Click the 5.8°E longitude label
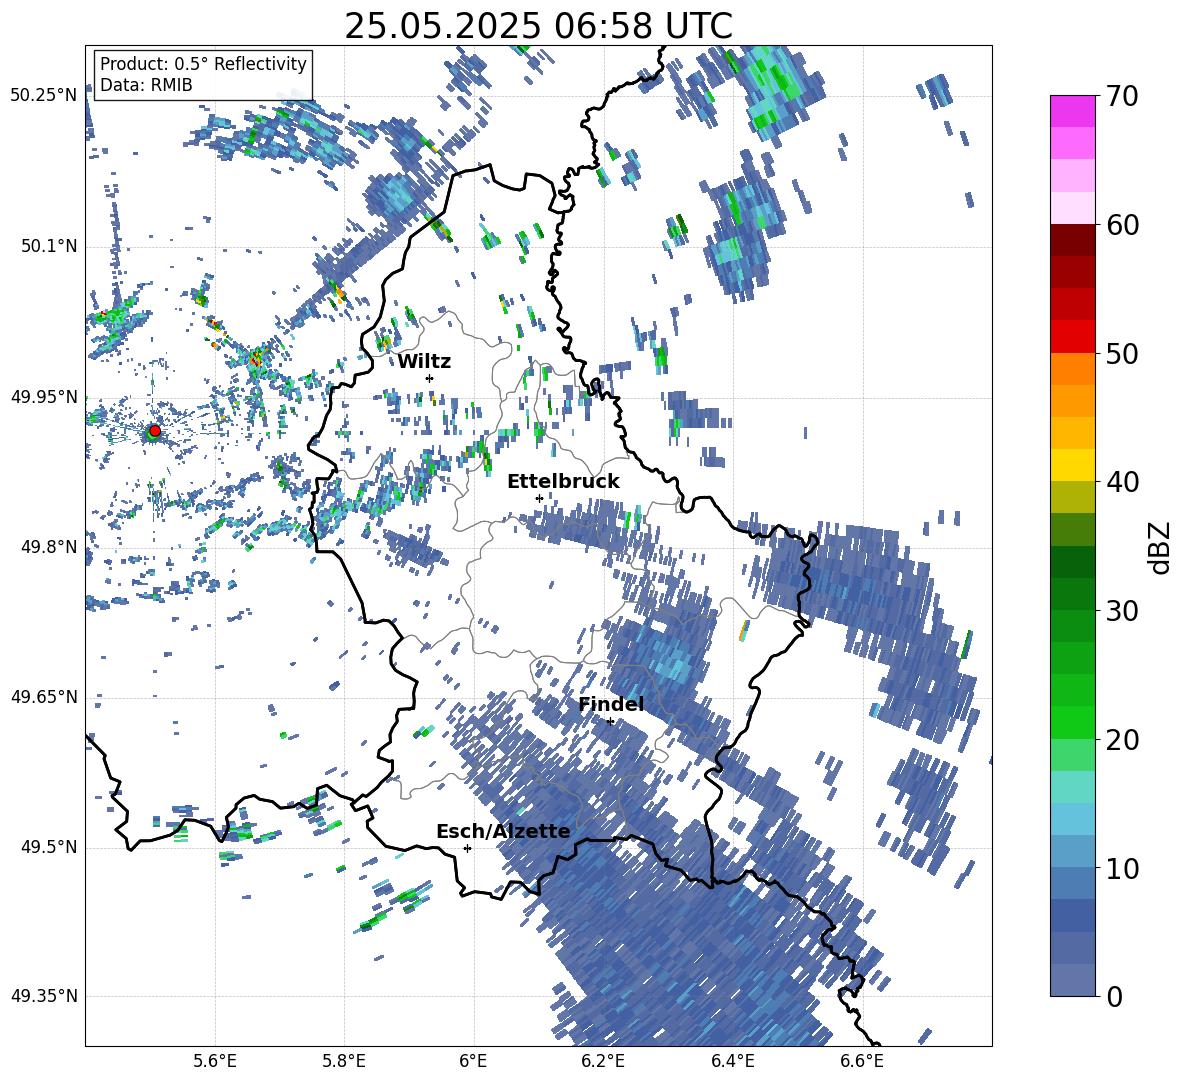Screen dimensions: 1184x1081 tap(344, 1061)
